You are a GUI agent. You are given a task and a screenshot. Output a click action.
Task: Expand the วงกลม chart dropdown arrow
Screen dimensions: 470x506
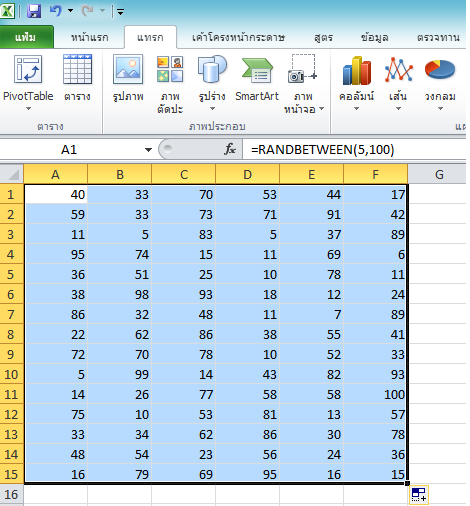click(x=440, y=108)
